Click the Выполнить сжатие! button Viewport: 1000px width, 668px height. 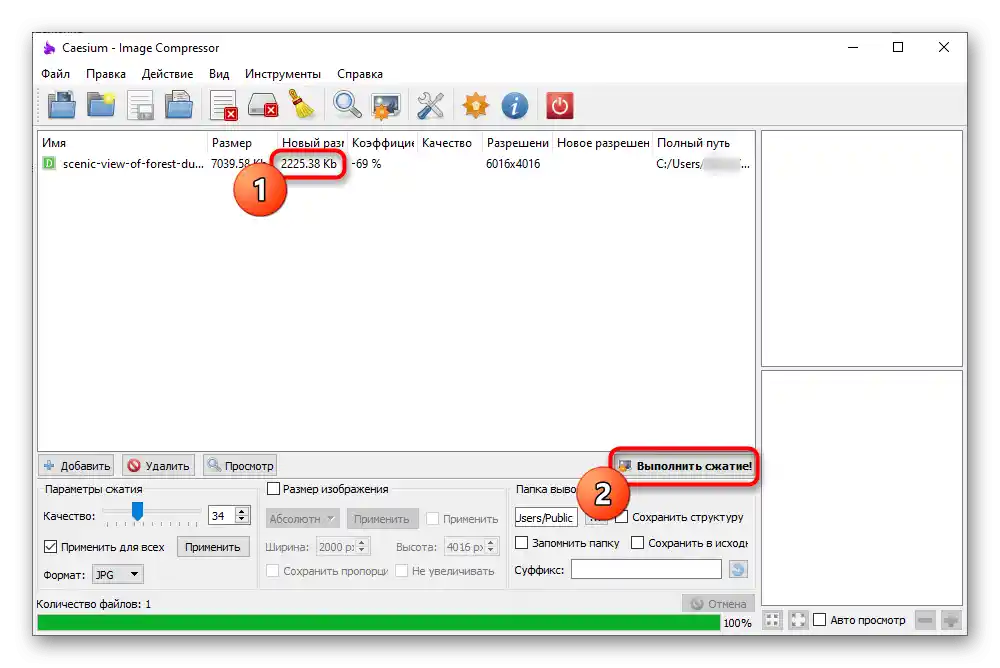[686, 466]
